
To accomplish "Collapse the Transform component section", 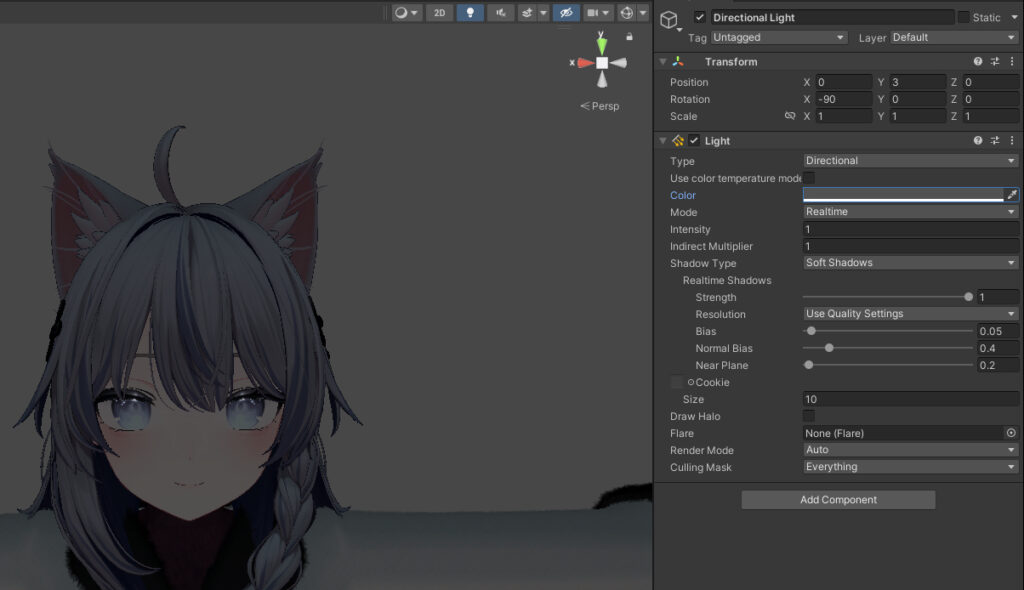I will click(x=663, y=62).
